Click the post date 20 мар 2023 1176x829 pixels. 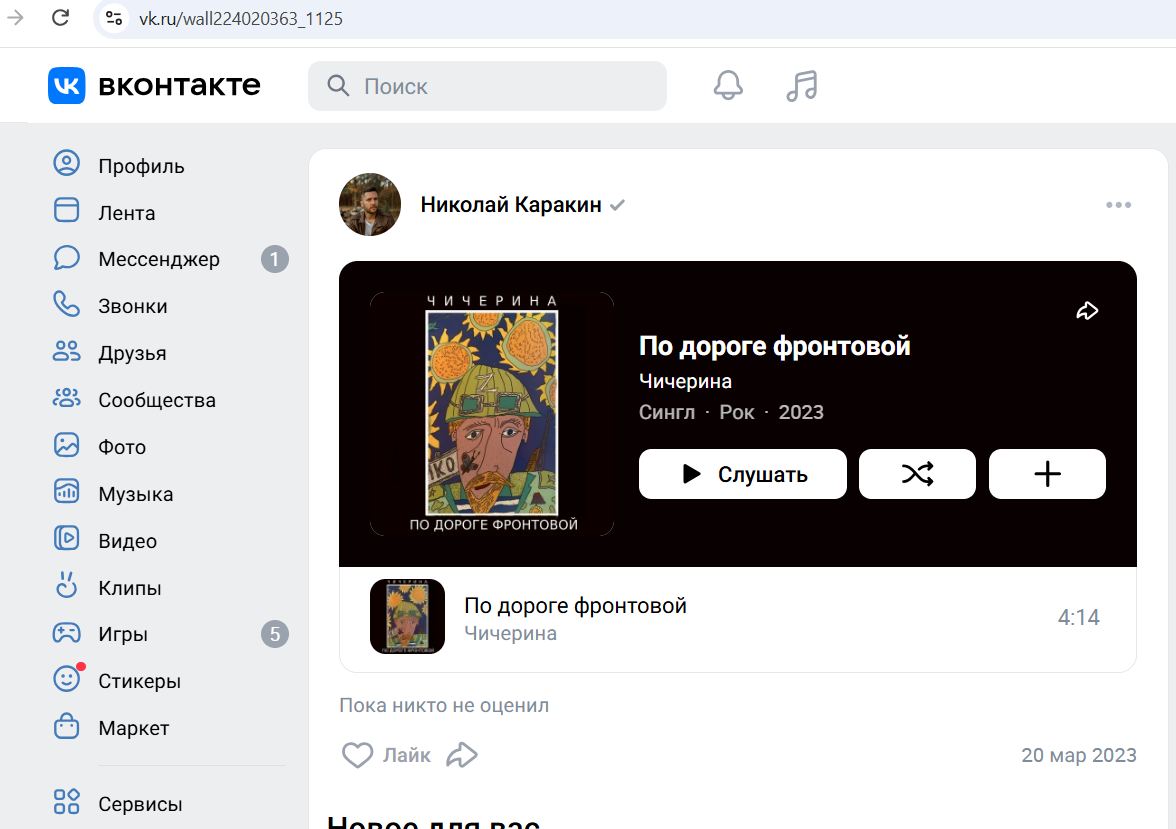[x=1078, y=755]
